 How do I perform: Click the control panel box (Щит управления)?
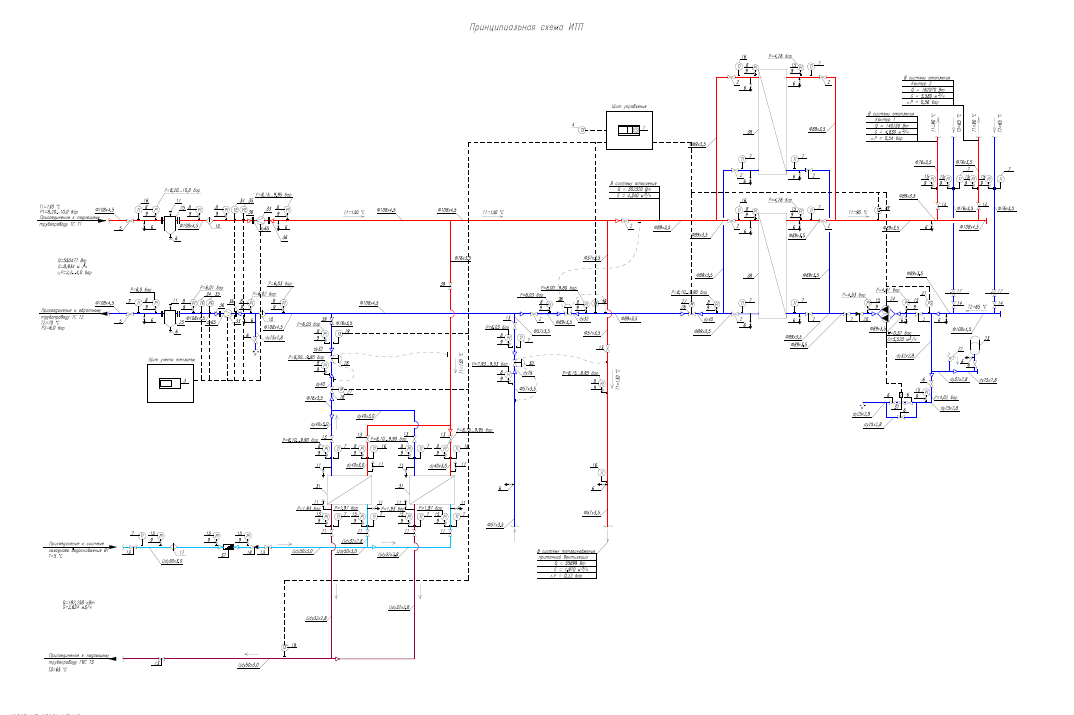[629, 130]
